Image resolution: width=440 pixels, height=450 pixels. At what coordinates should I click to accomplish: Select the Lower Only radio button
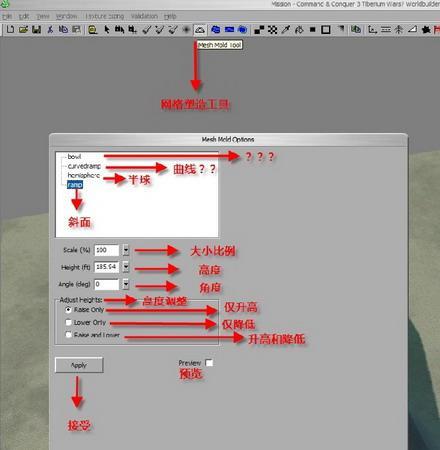tap(68, 322)
